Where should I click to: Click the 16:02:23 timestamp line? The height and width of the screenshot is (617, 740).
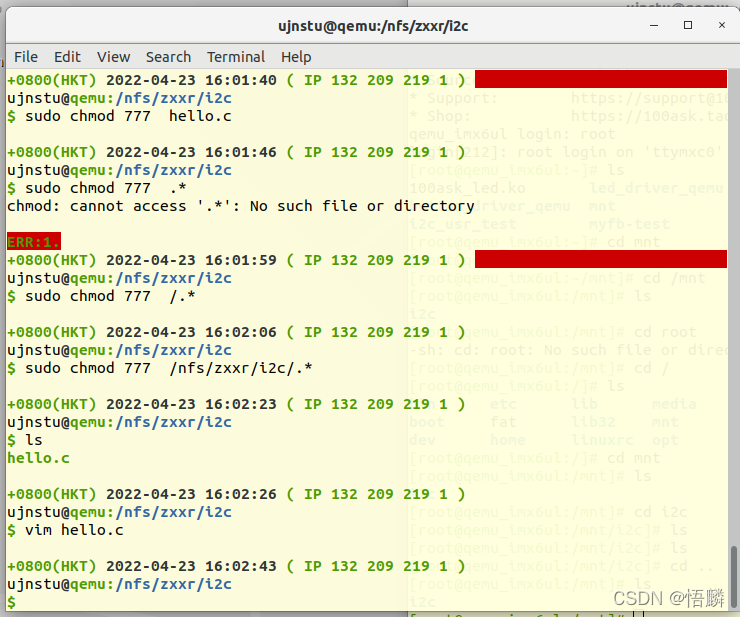coord(236,405)
